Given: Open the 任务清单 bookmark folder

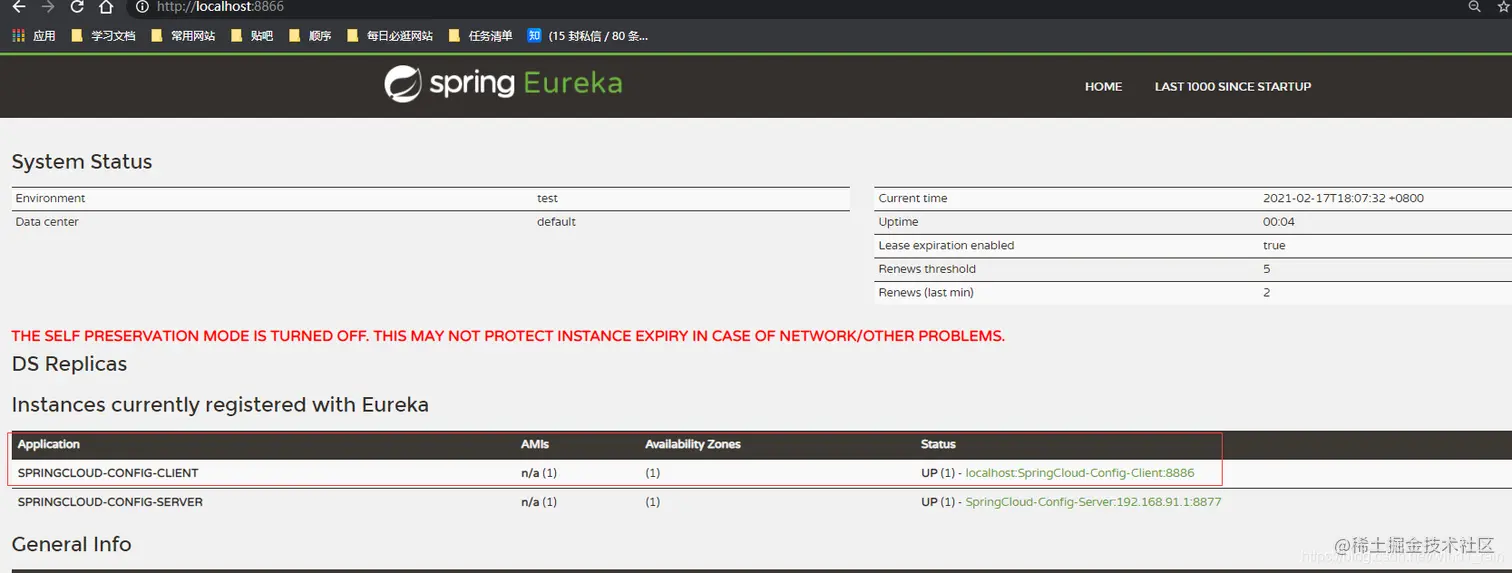Looking at the screenshot, I should [x=481, y=36].
